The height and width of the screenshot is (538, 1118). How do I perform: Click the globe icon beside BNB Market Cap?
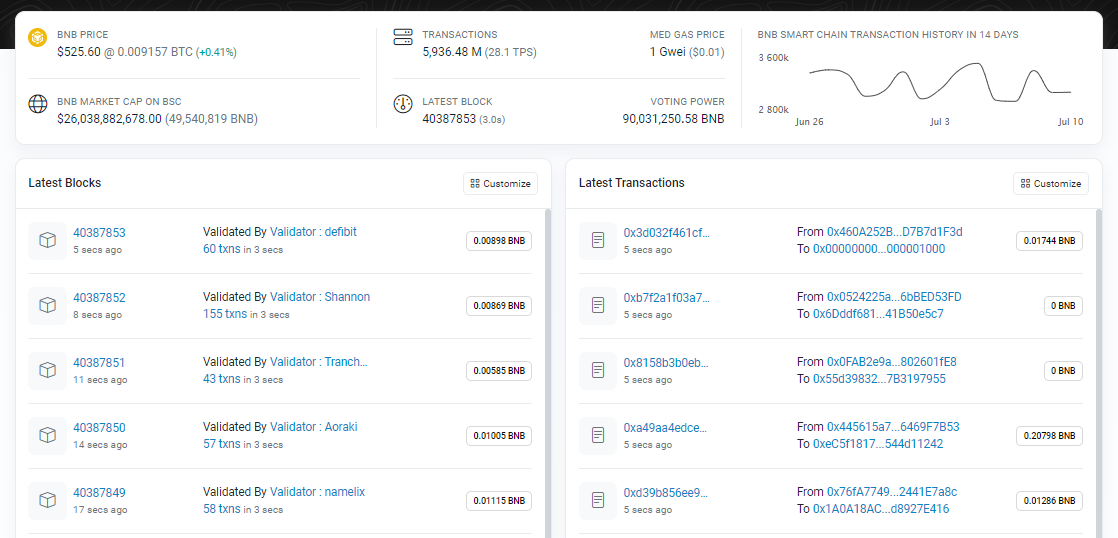(38, 104)
